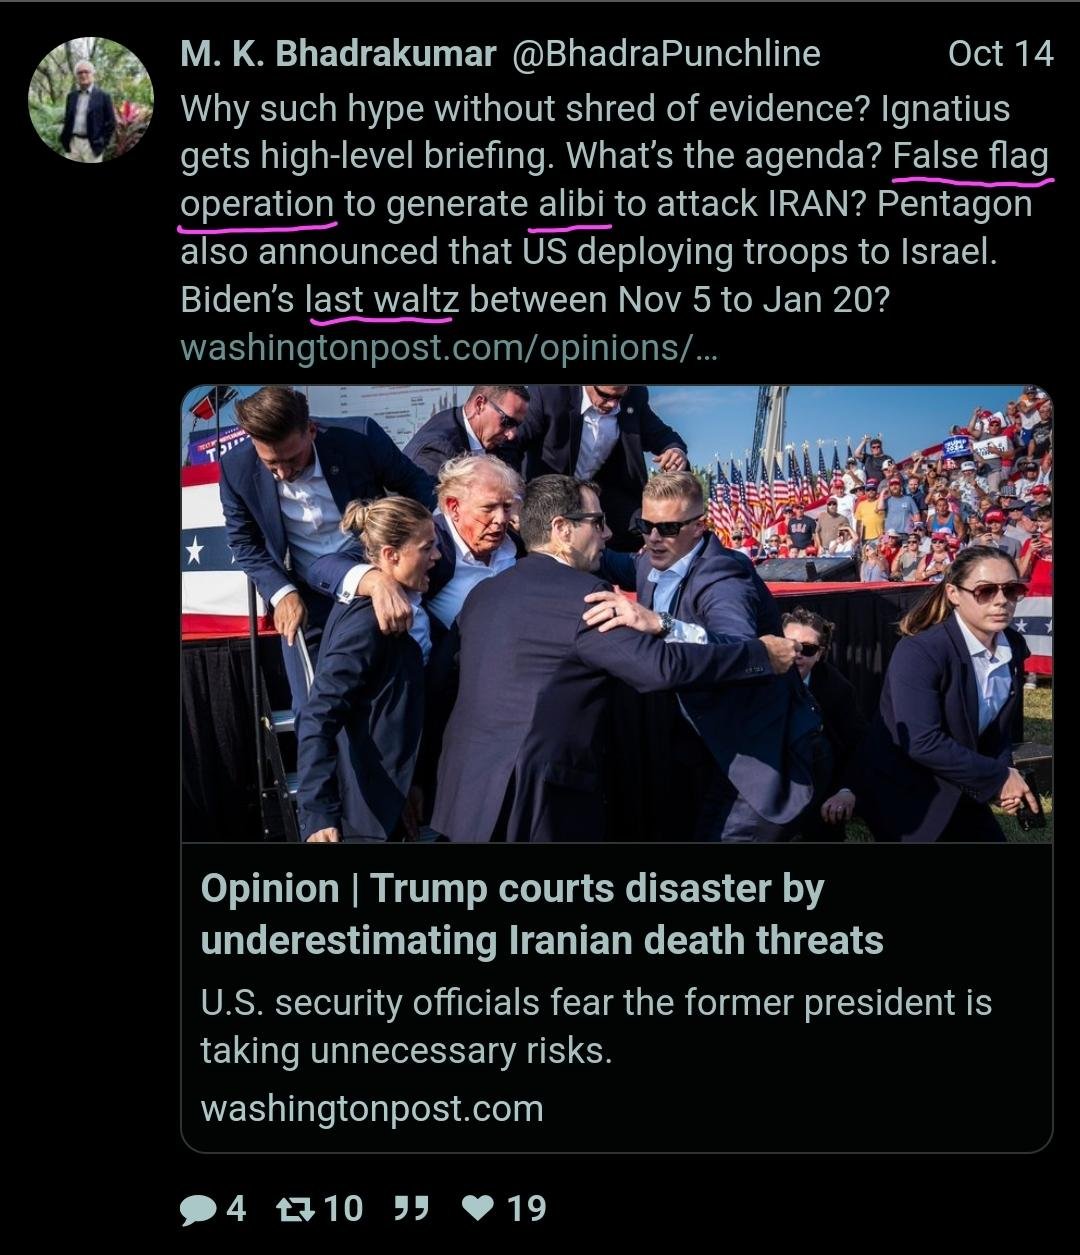
Task: Open the M. K. Bhadrakumar display name
Action: pos(338,54)
